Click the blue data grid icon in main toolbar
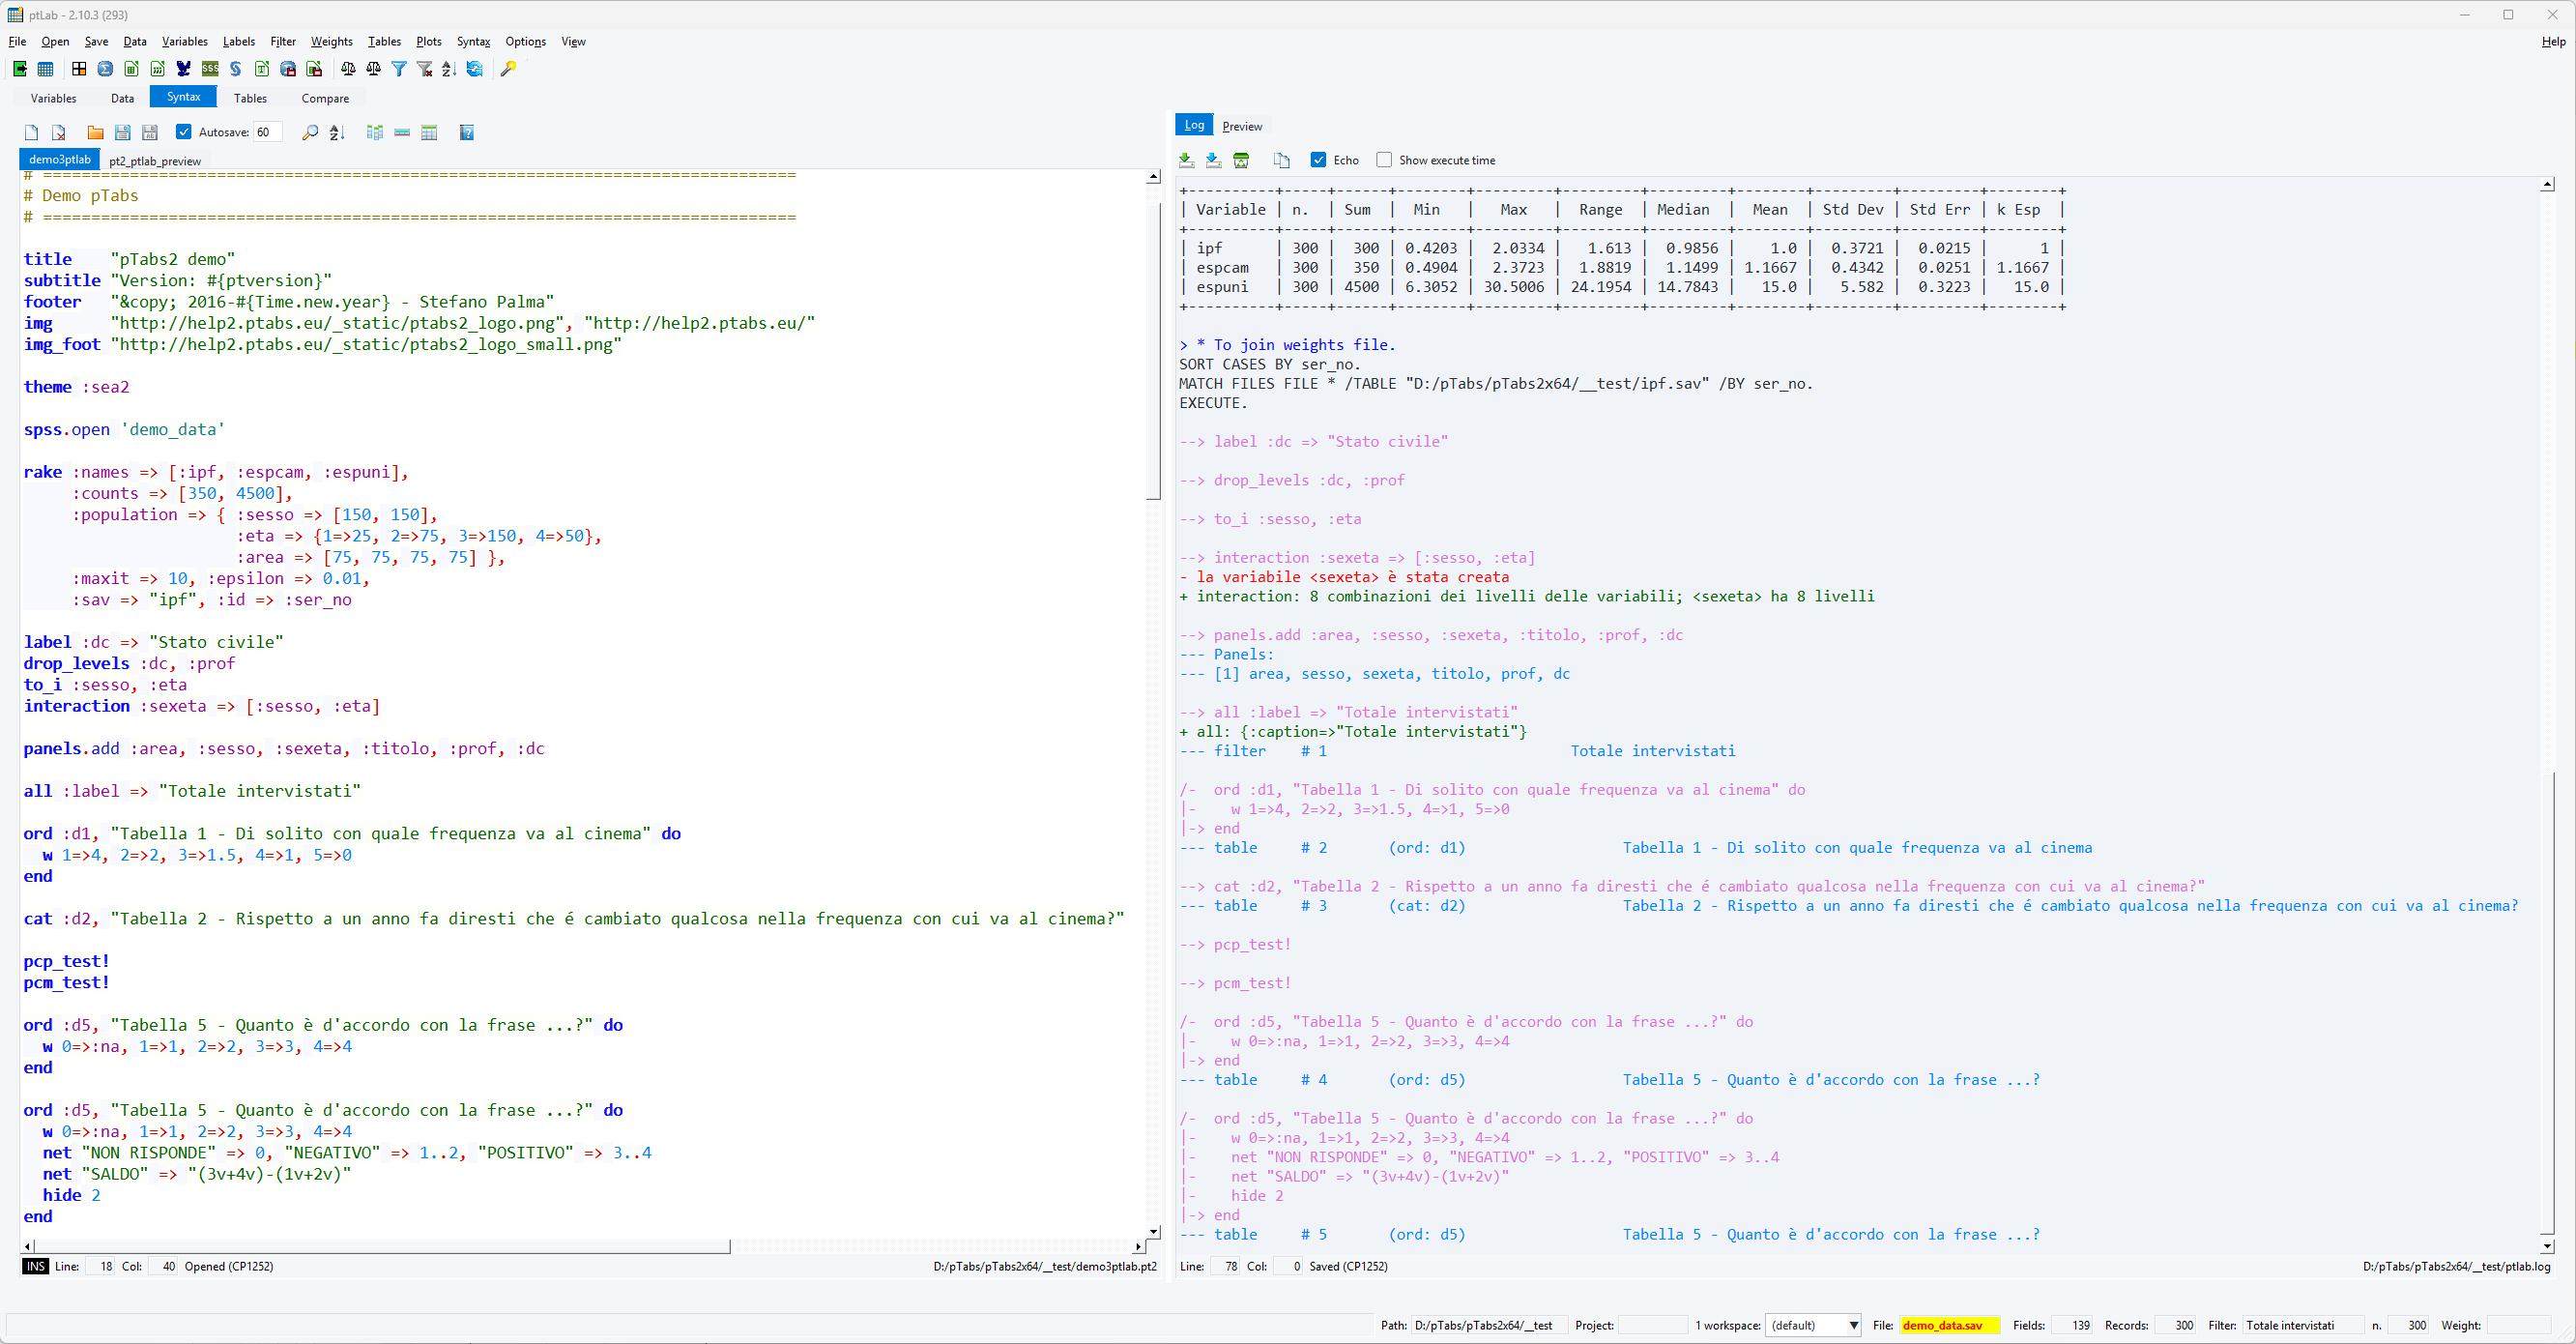This screenshot has width=2576, height=1344. [x=45, y=69]
